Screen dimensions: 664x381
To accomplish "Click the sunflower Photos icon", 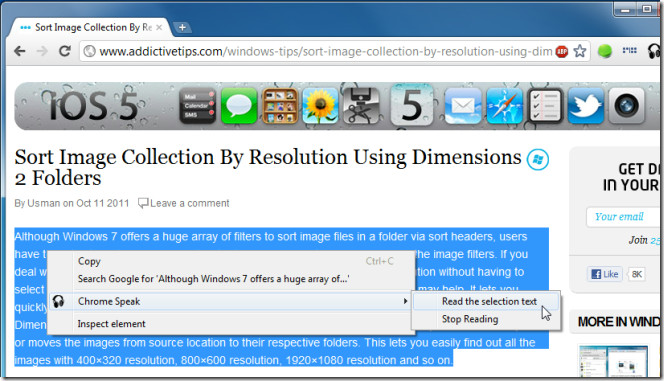I will [320, 106].
